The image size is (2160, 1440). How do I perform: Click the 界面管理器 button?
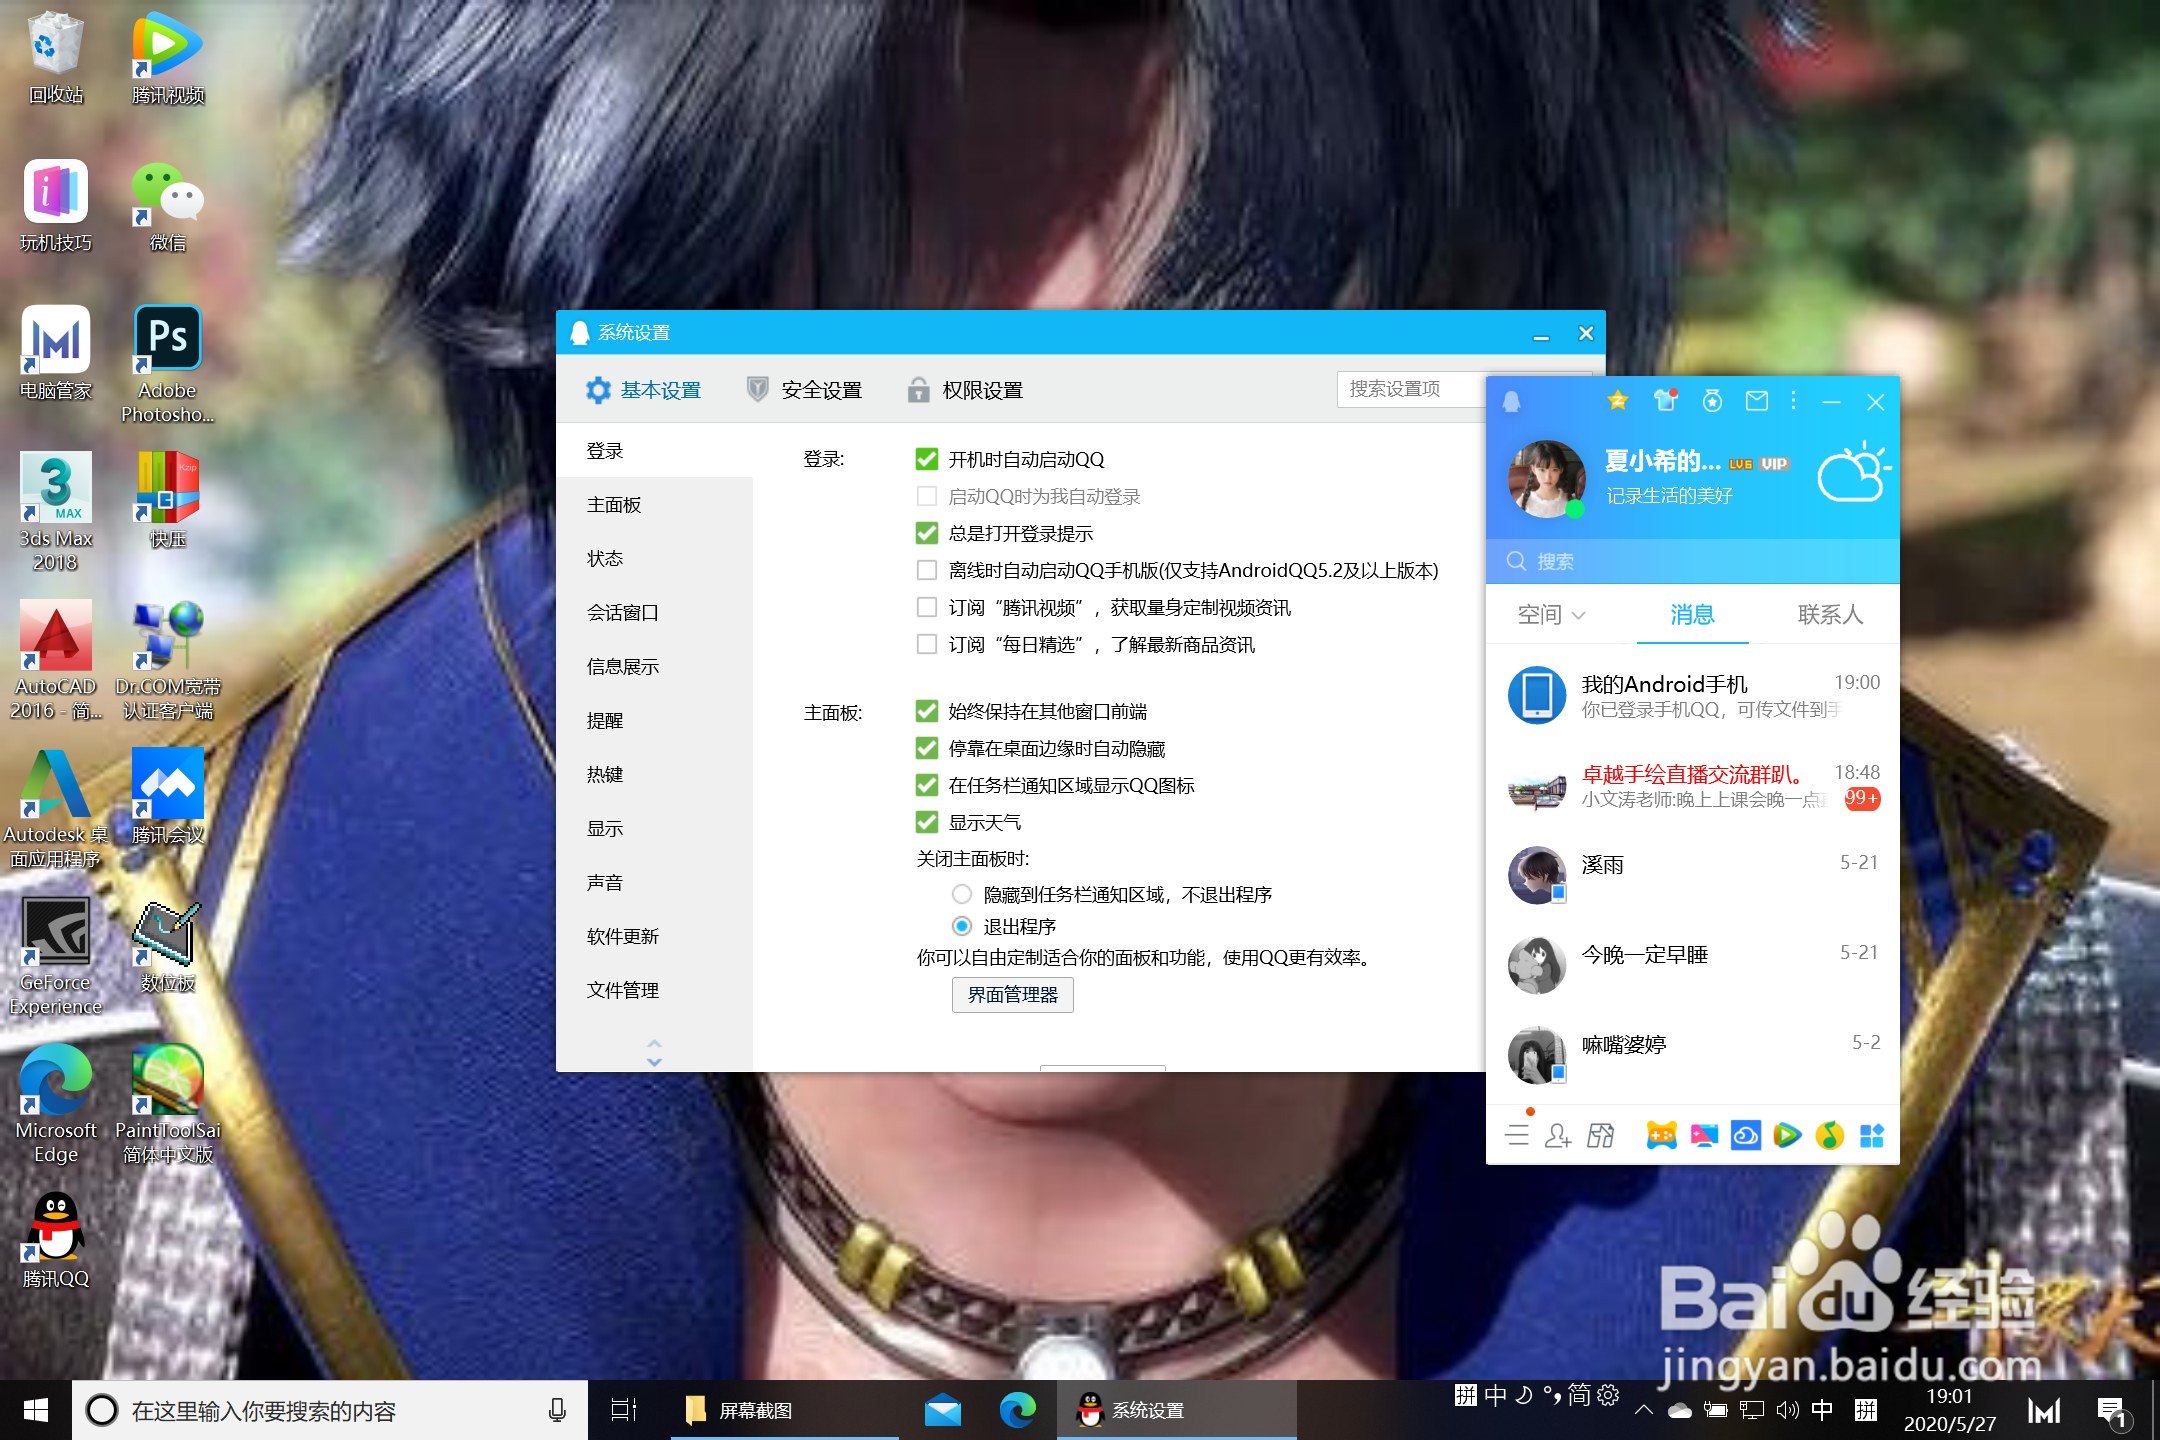[1012, 995]
